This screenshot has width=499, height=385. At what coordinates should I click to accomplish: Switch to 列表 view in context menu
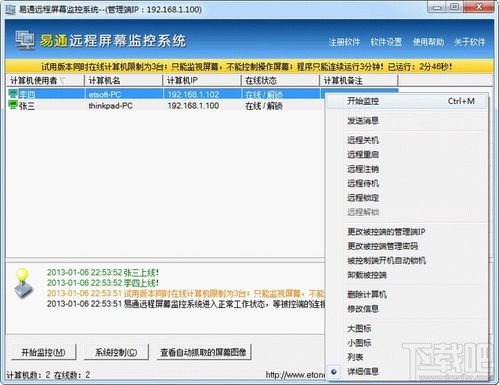355,357
